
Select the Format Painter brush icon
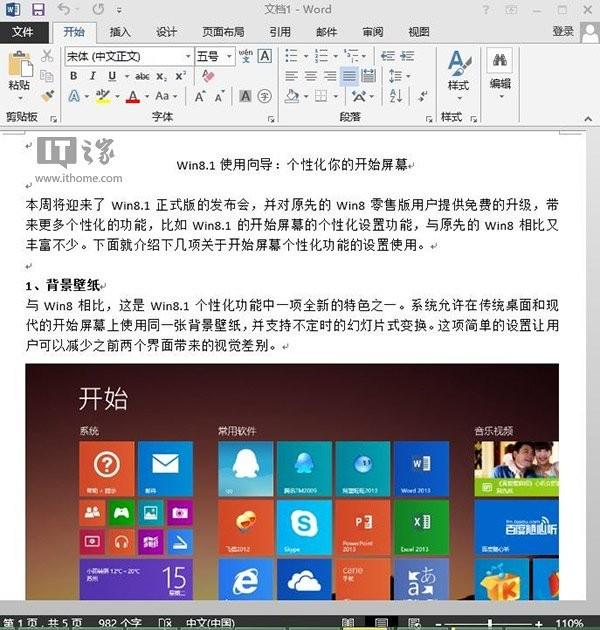coord(47,96)
